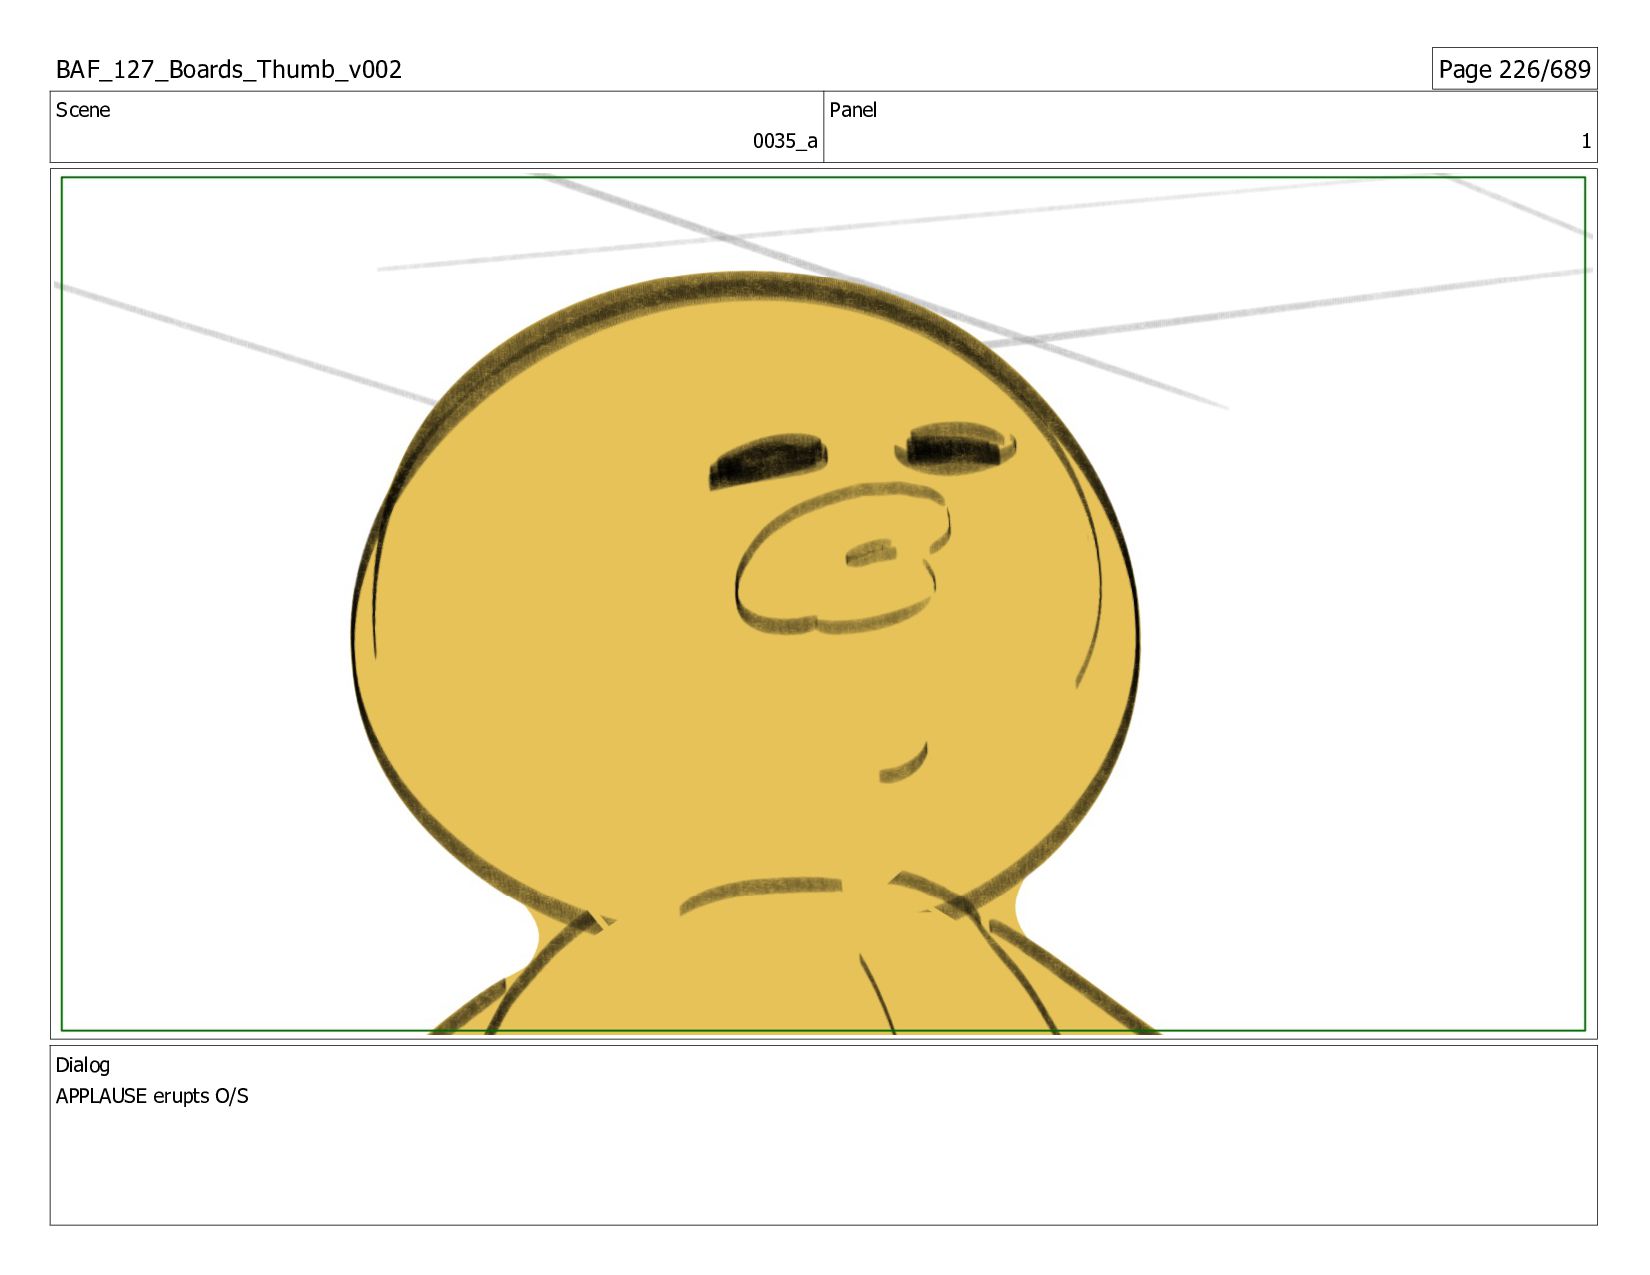The width and height of the screenshot is (1650, 1275).
Task: Click the Page 226/689 indicator
Action: (x=1514, y=69)
